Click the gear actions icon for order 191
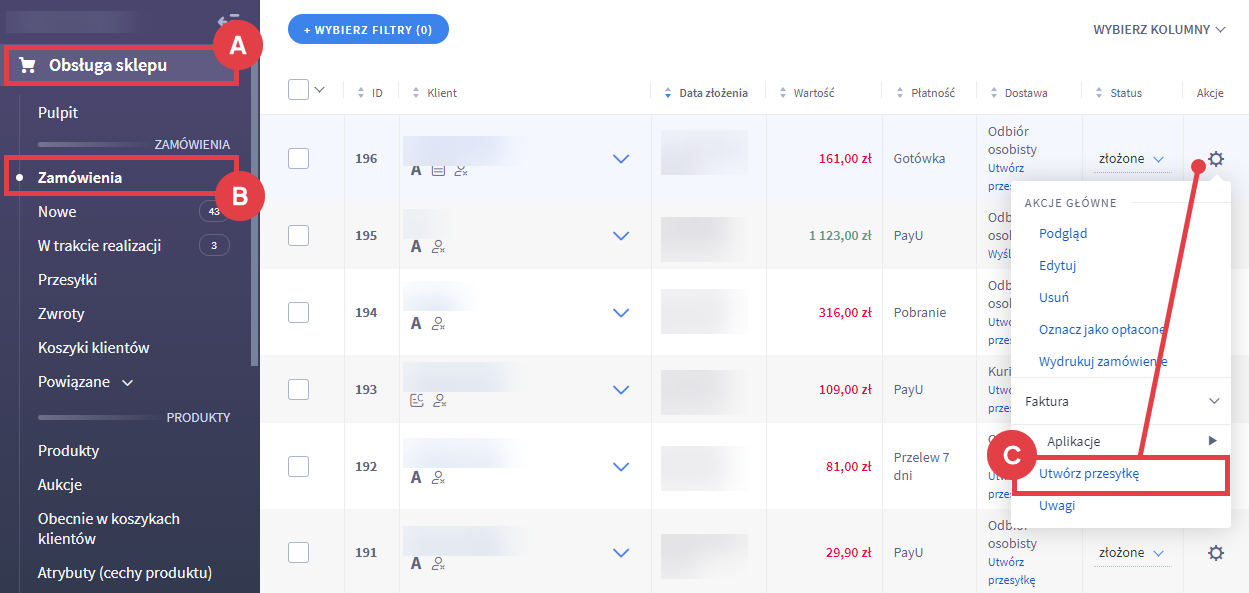Viewport: 1249px width, 593px height. [x=1215, y=553]
